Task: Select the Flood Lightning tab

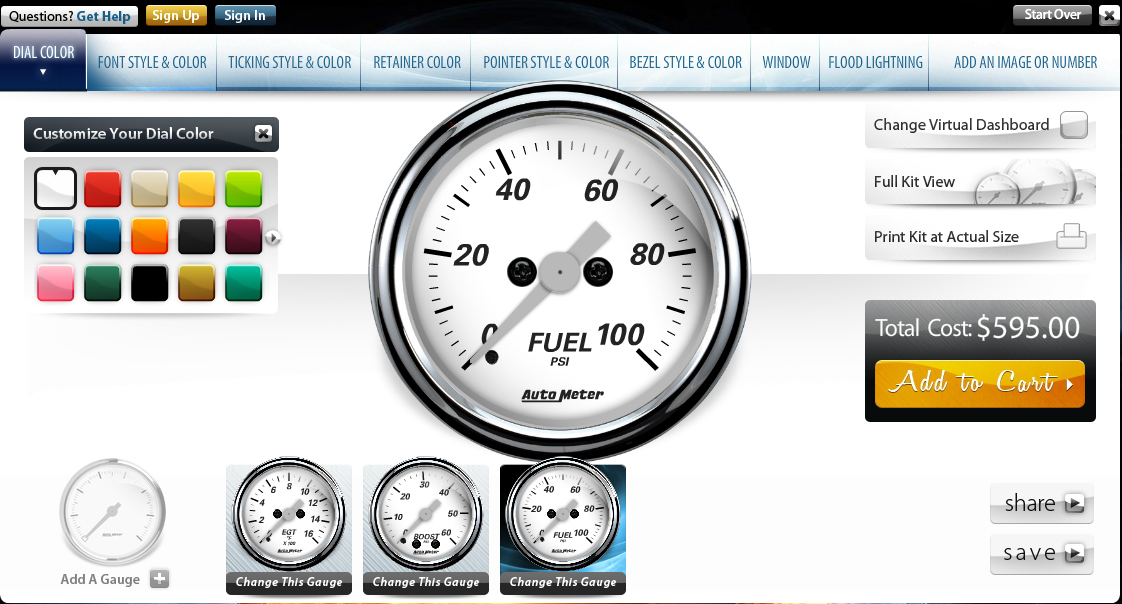Action: (875, 63)
